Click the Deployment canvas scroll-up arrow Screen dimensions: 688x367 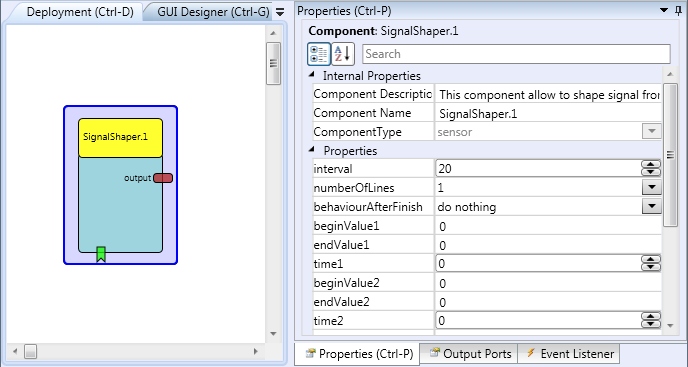coord(273,33)
